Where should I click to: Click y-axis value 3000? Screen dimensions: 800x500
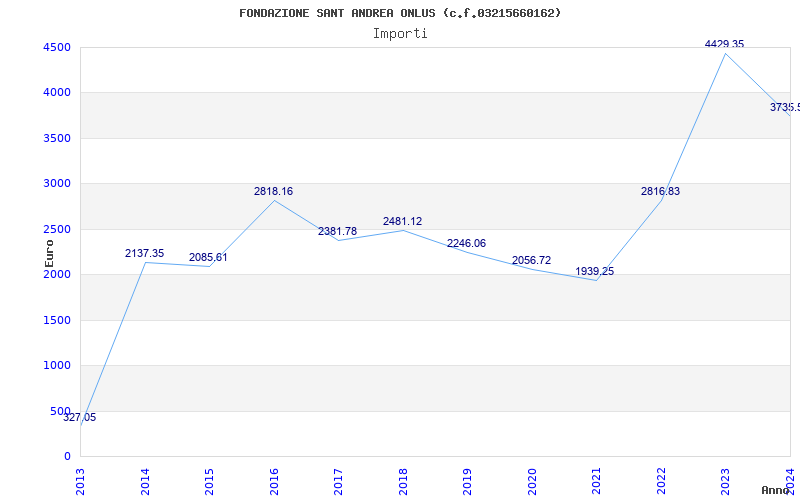click(x=57, y=184)
